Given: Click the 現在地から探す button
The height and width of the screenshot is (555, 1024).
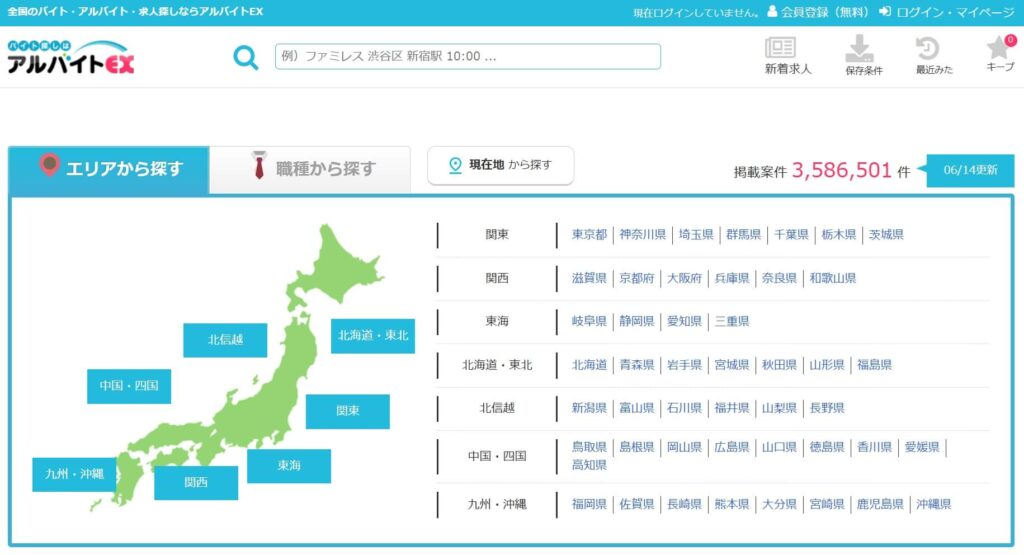Looking at the screenshot, I should 500,165.
